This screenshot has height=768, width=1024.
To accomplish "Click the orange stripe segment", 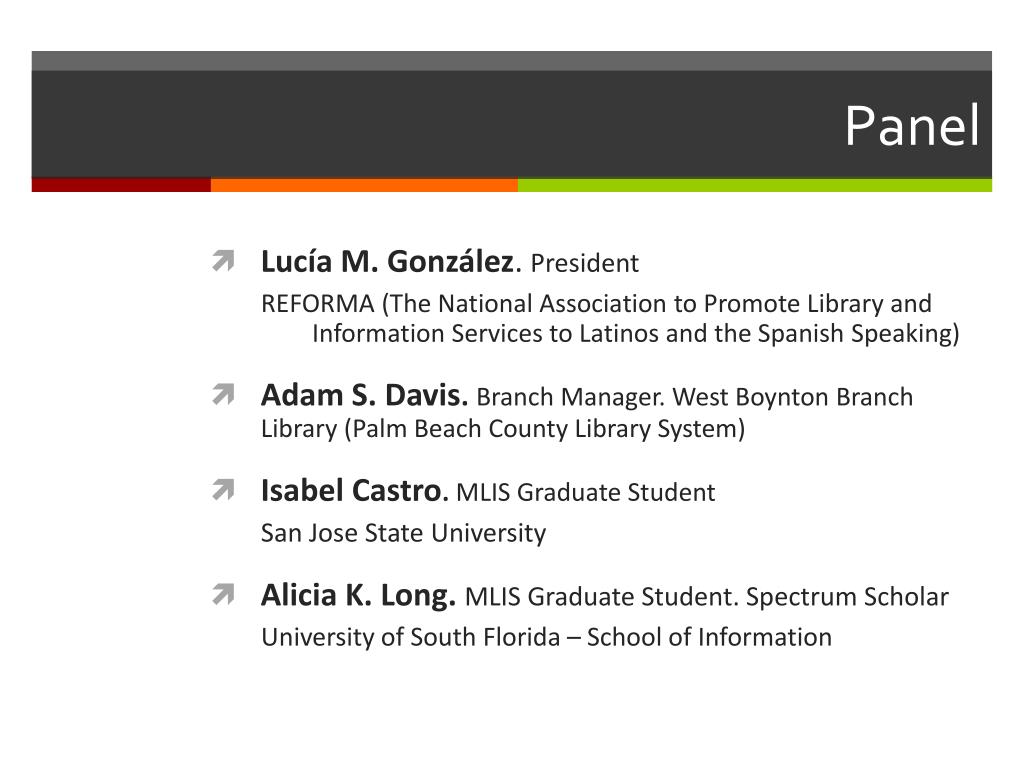I will tap(364, 185).
